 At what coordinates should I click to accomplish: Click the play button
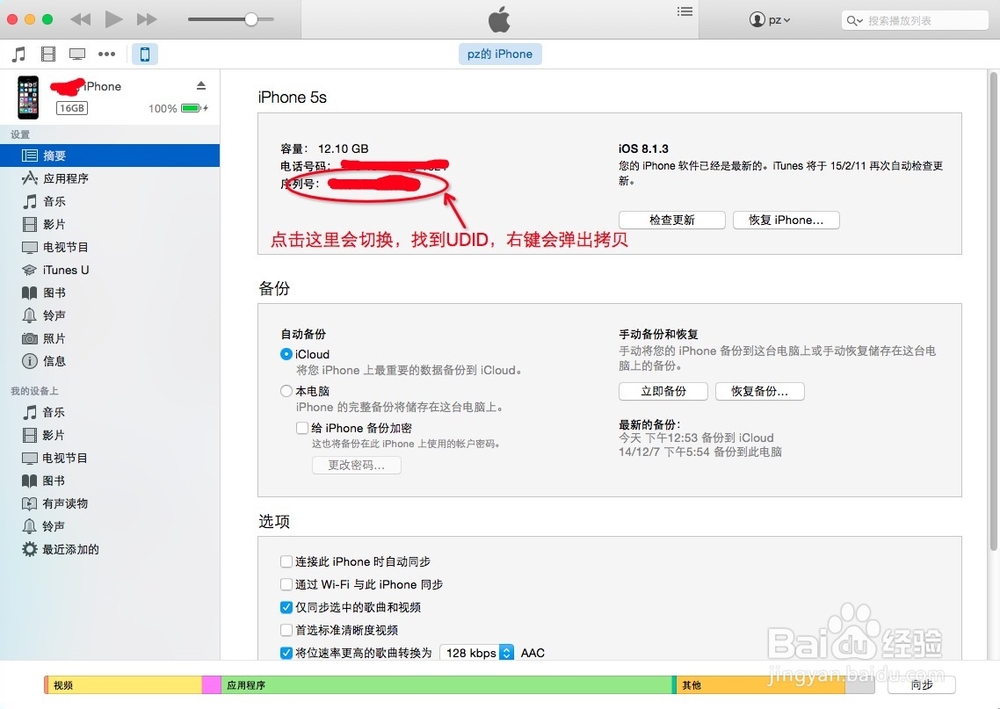click(x=114, y=19)
